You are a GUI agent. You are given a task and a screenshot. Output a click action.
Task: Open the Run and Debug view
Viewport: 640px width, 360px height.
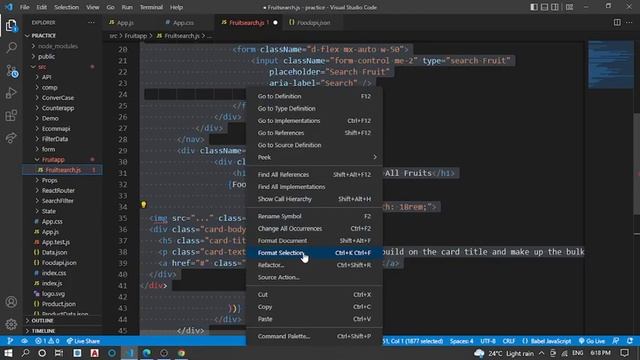point(11,93)
